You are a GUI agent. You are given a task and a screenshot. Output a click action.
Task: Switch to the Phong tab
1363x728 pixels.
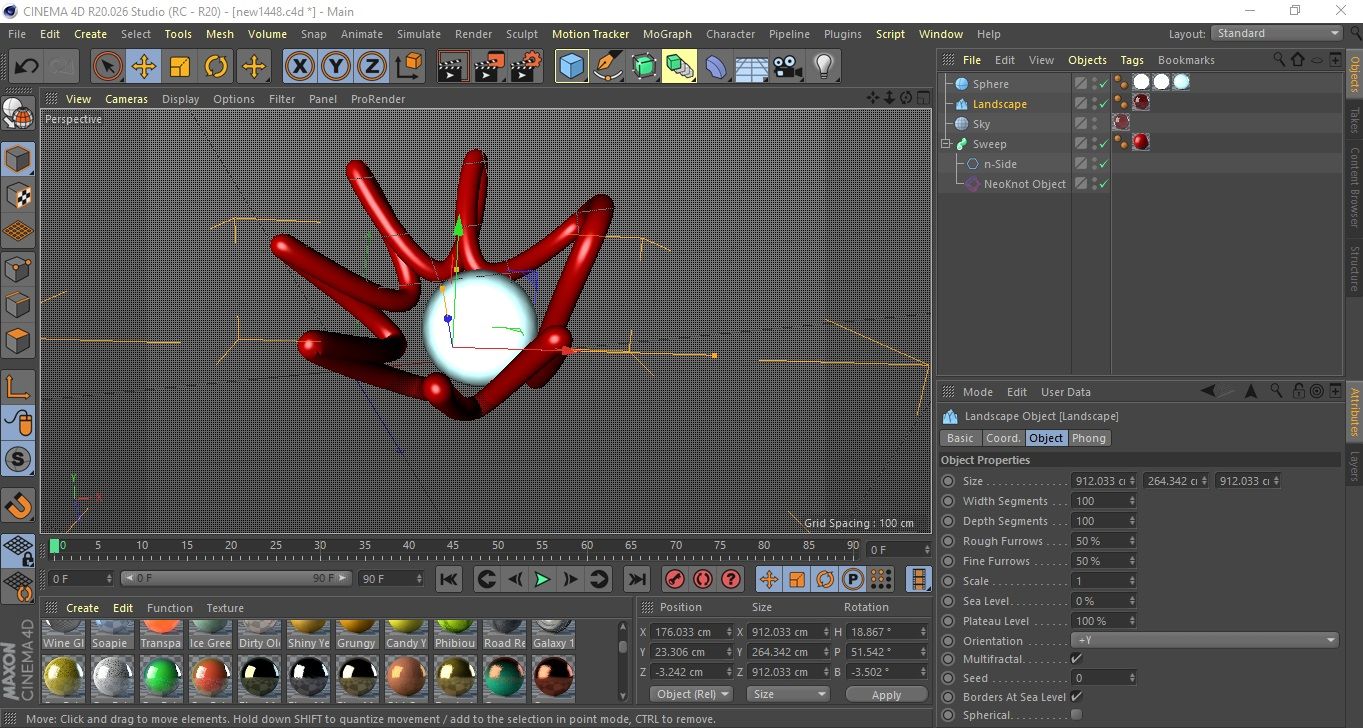coord(1088,438)
